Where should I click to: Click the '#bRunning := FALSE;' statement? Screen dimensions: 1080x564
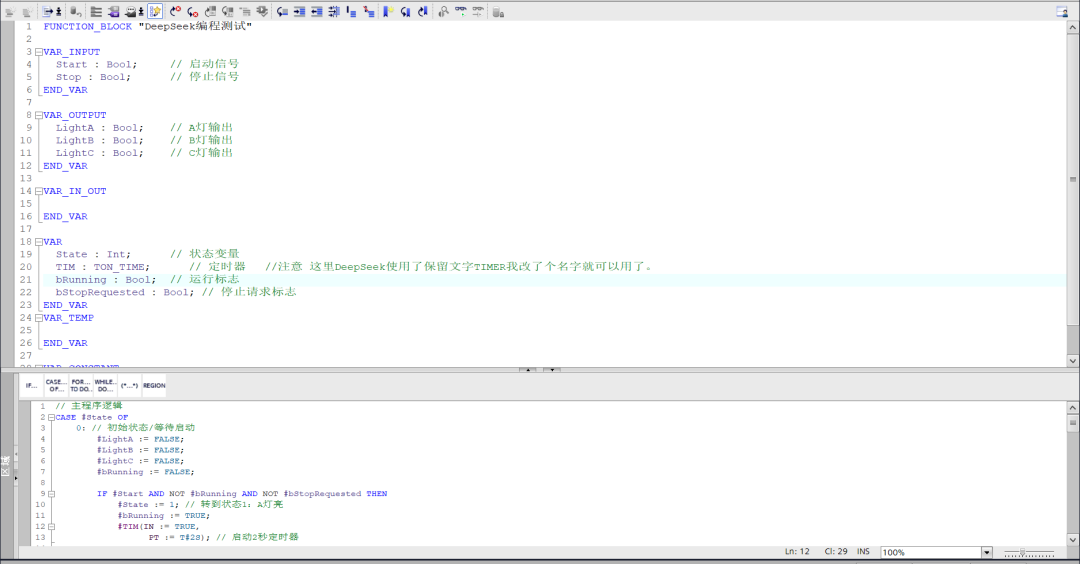145,472
